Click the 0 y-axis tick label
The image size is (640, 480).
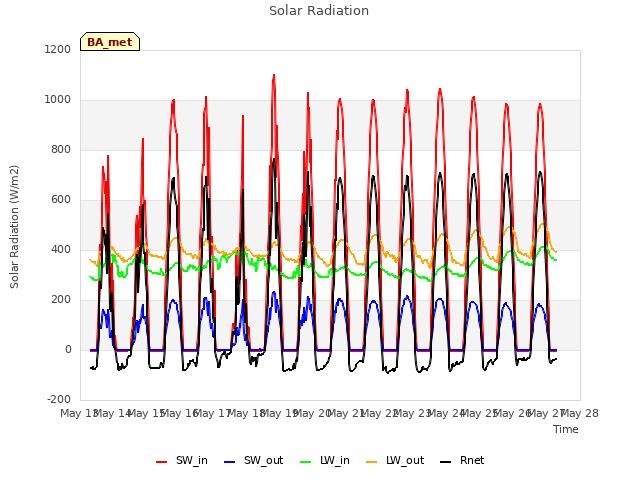pos(68,350)
